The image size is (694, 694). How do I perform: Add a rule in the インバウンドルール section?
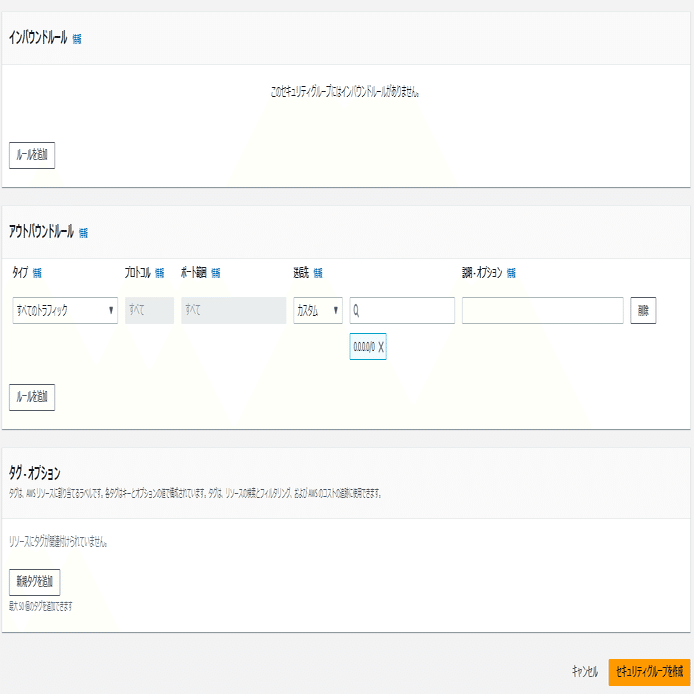pos(32,155)
